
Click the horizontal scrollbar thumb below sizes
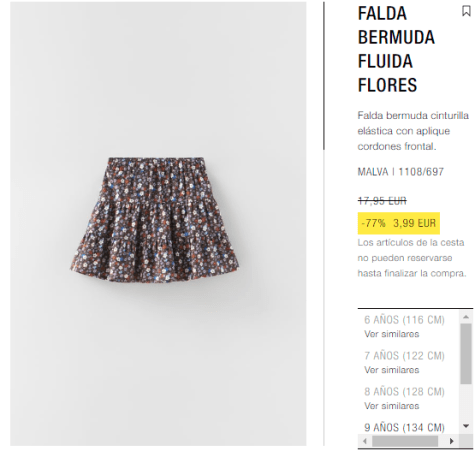tap(405, 441)
